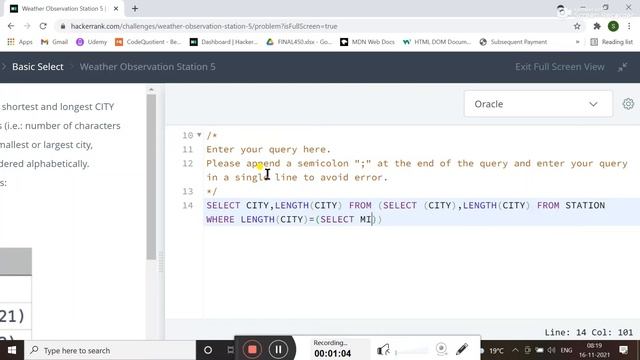This screenshot has width=640, height=360.
Task: Open the Chrome profile avatar
Action: [x=613, y=26]
